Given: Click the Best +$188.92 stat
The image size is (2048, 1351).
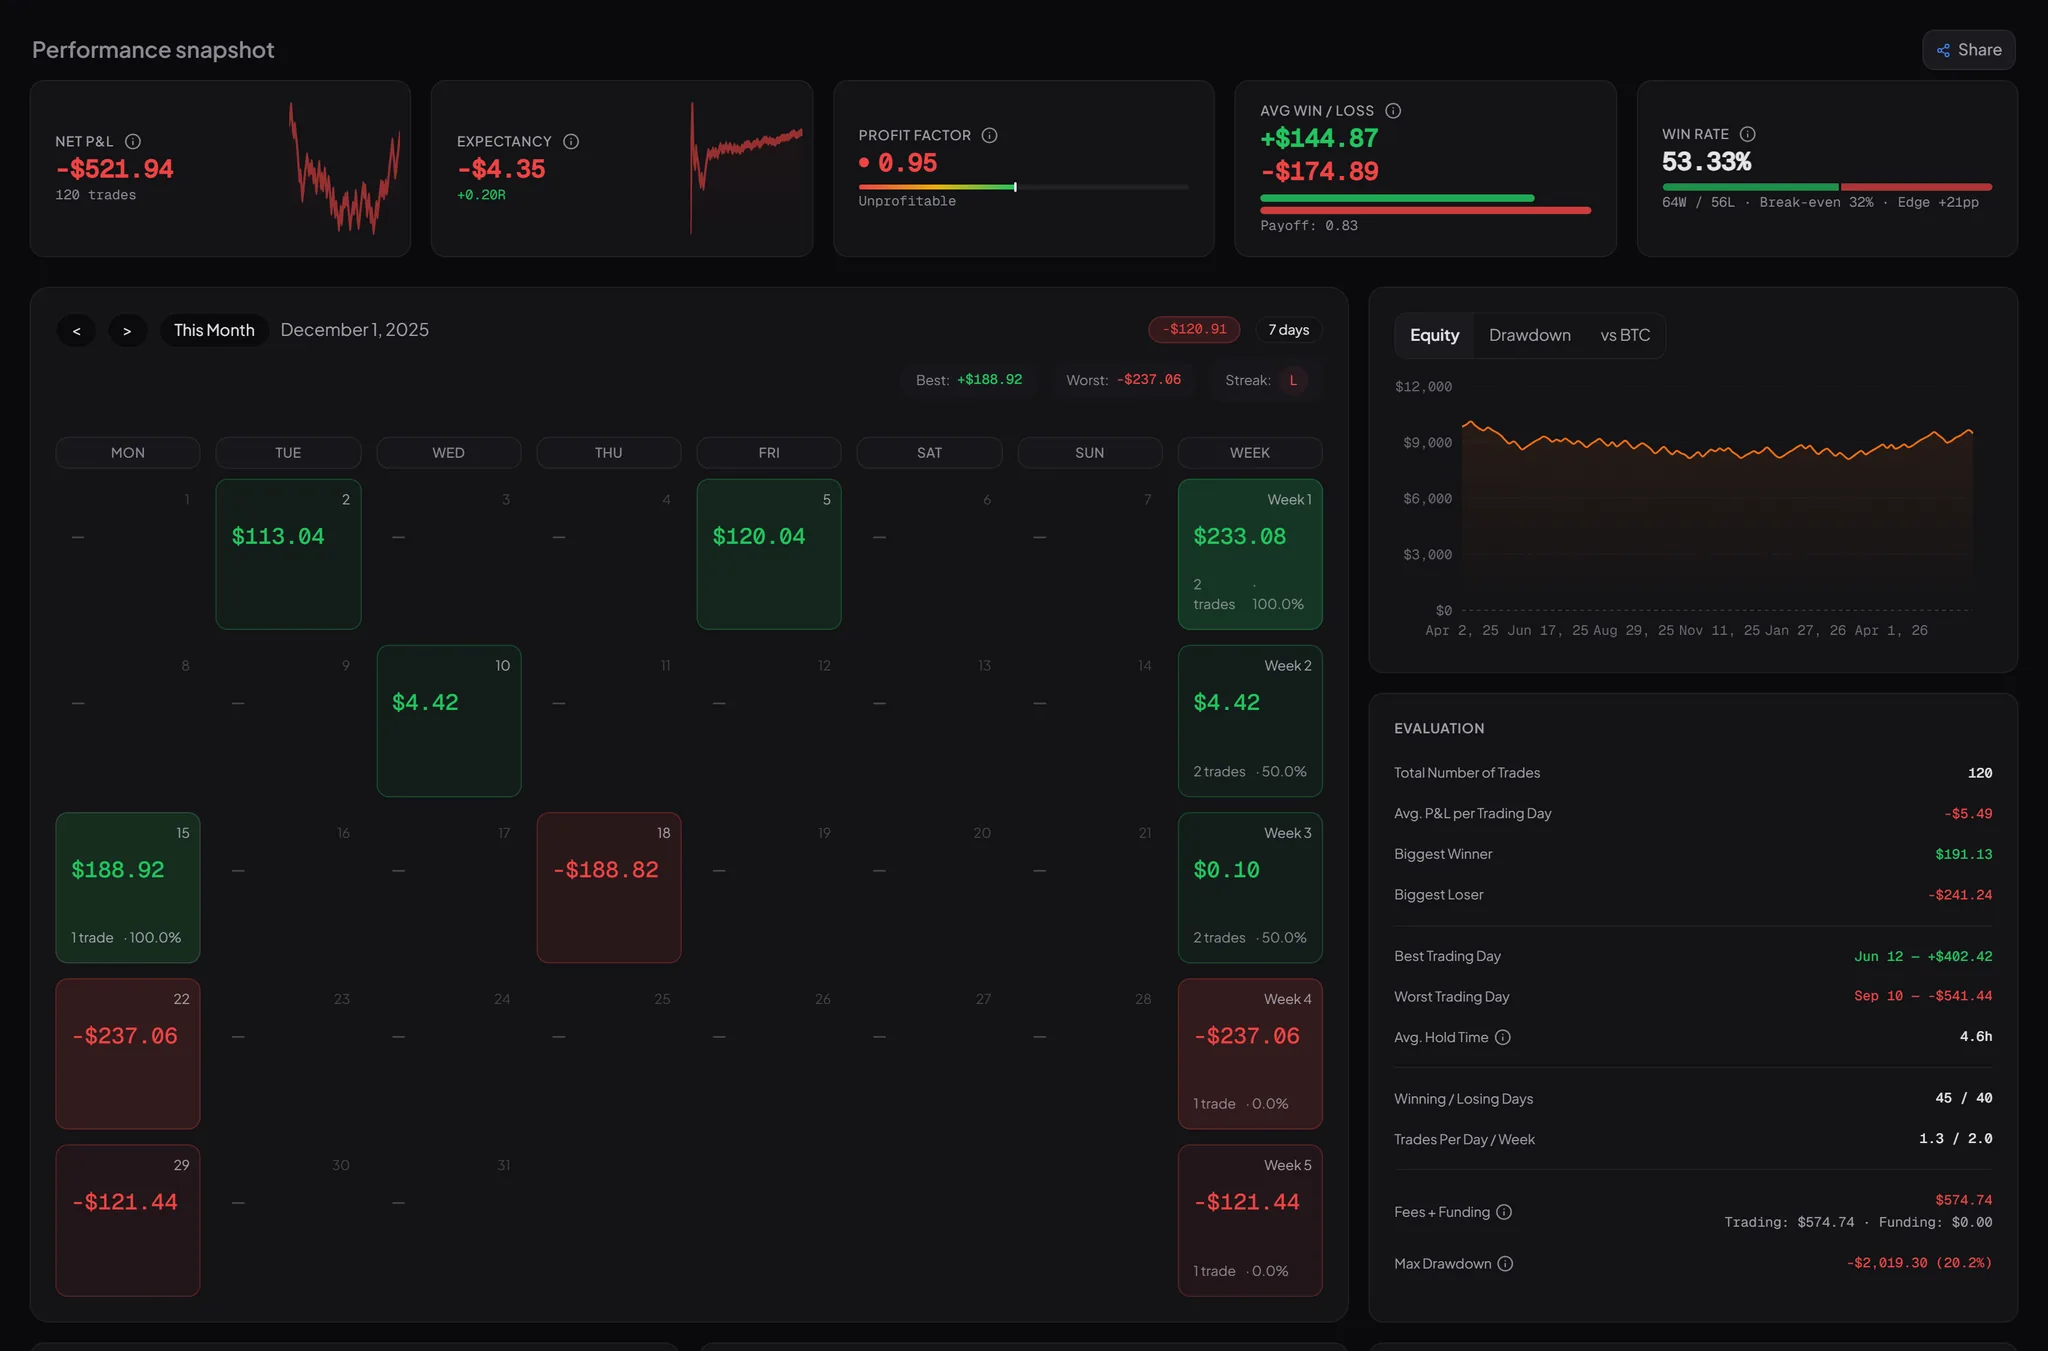Looking at the screenshot, I should [969, 380].
